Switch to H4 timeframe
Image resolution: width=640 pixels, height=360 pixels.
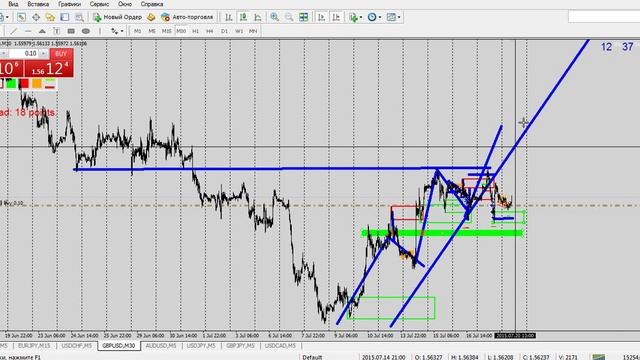tap(210, 31)
